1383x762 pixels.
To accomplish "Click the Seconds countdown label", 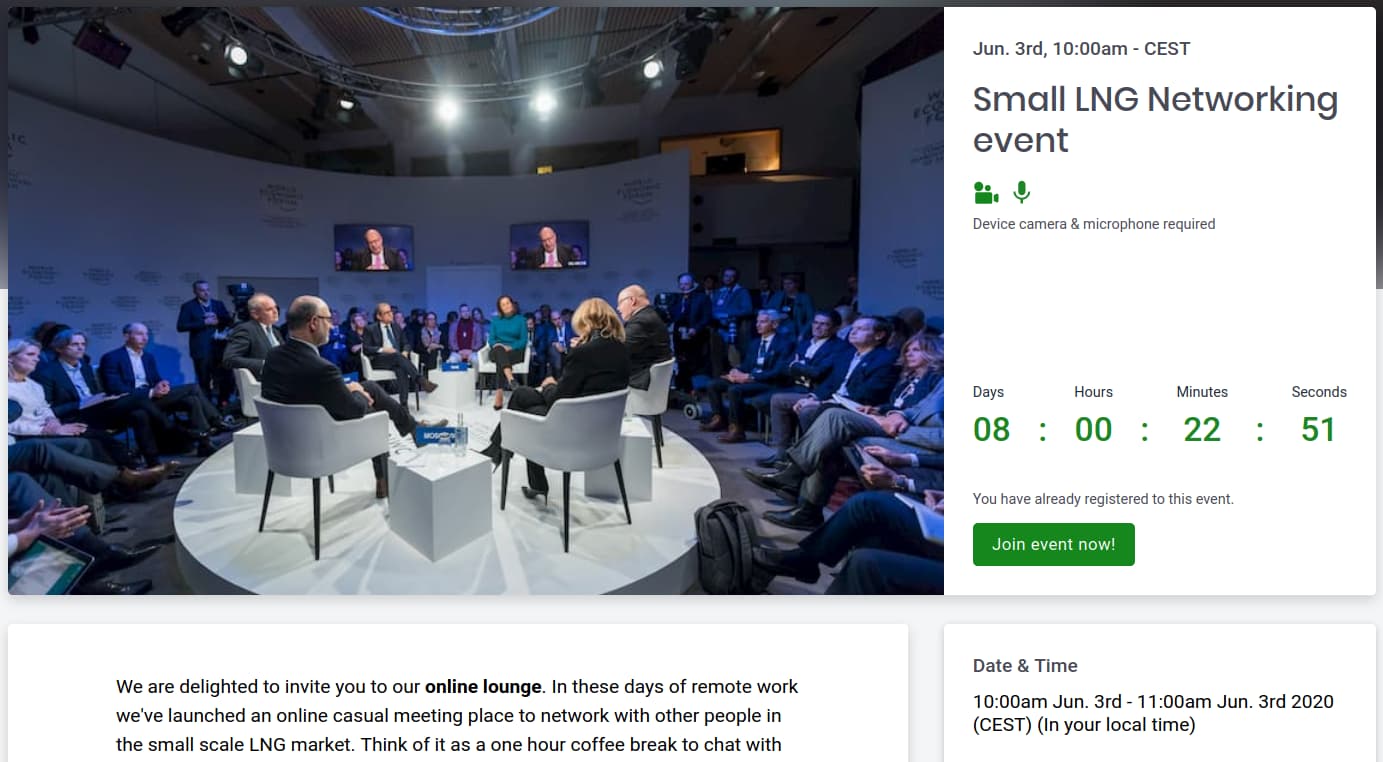I will tap(1318, 392).
